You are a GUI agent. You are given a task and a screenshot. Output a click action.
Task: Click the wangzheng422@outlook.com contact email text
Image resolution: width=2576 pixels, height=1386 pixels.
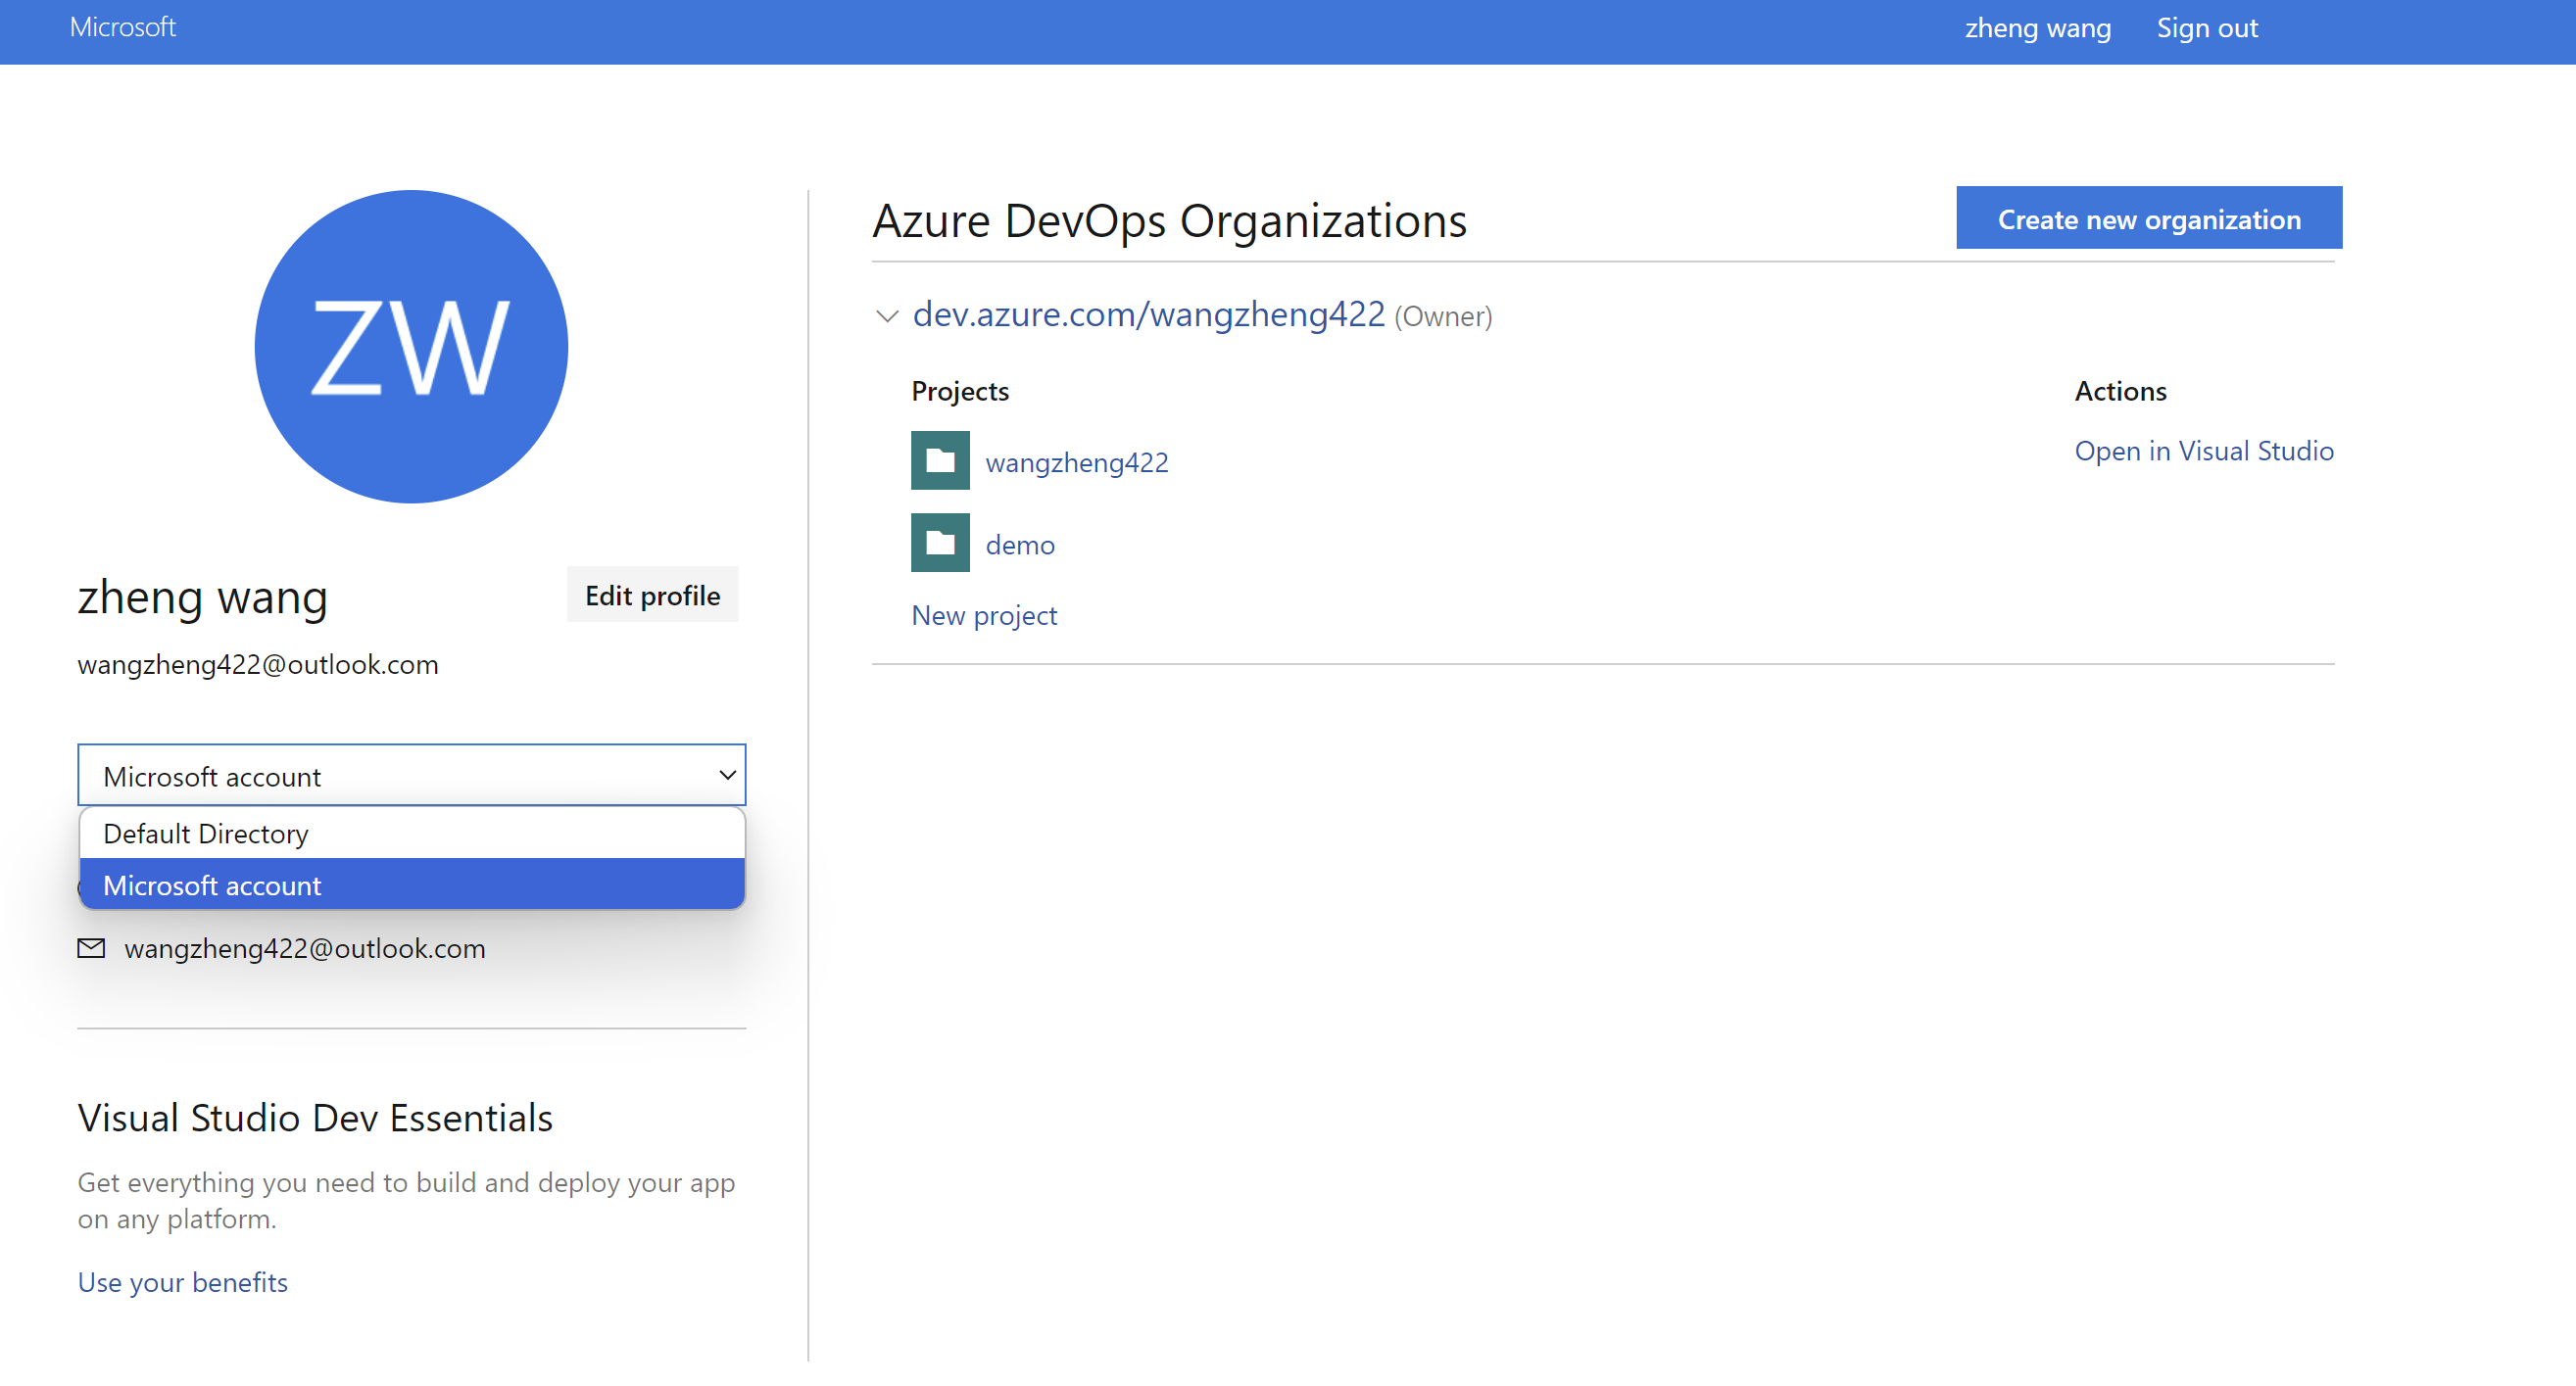pos(304,947)
